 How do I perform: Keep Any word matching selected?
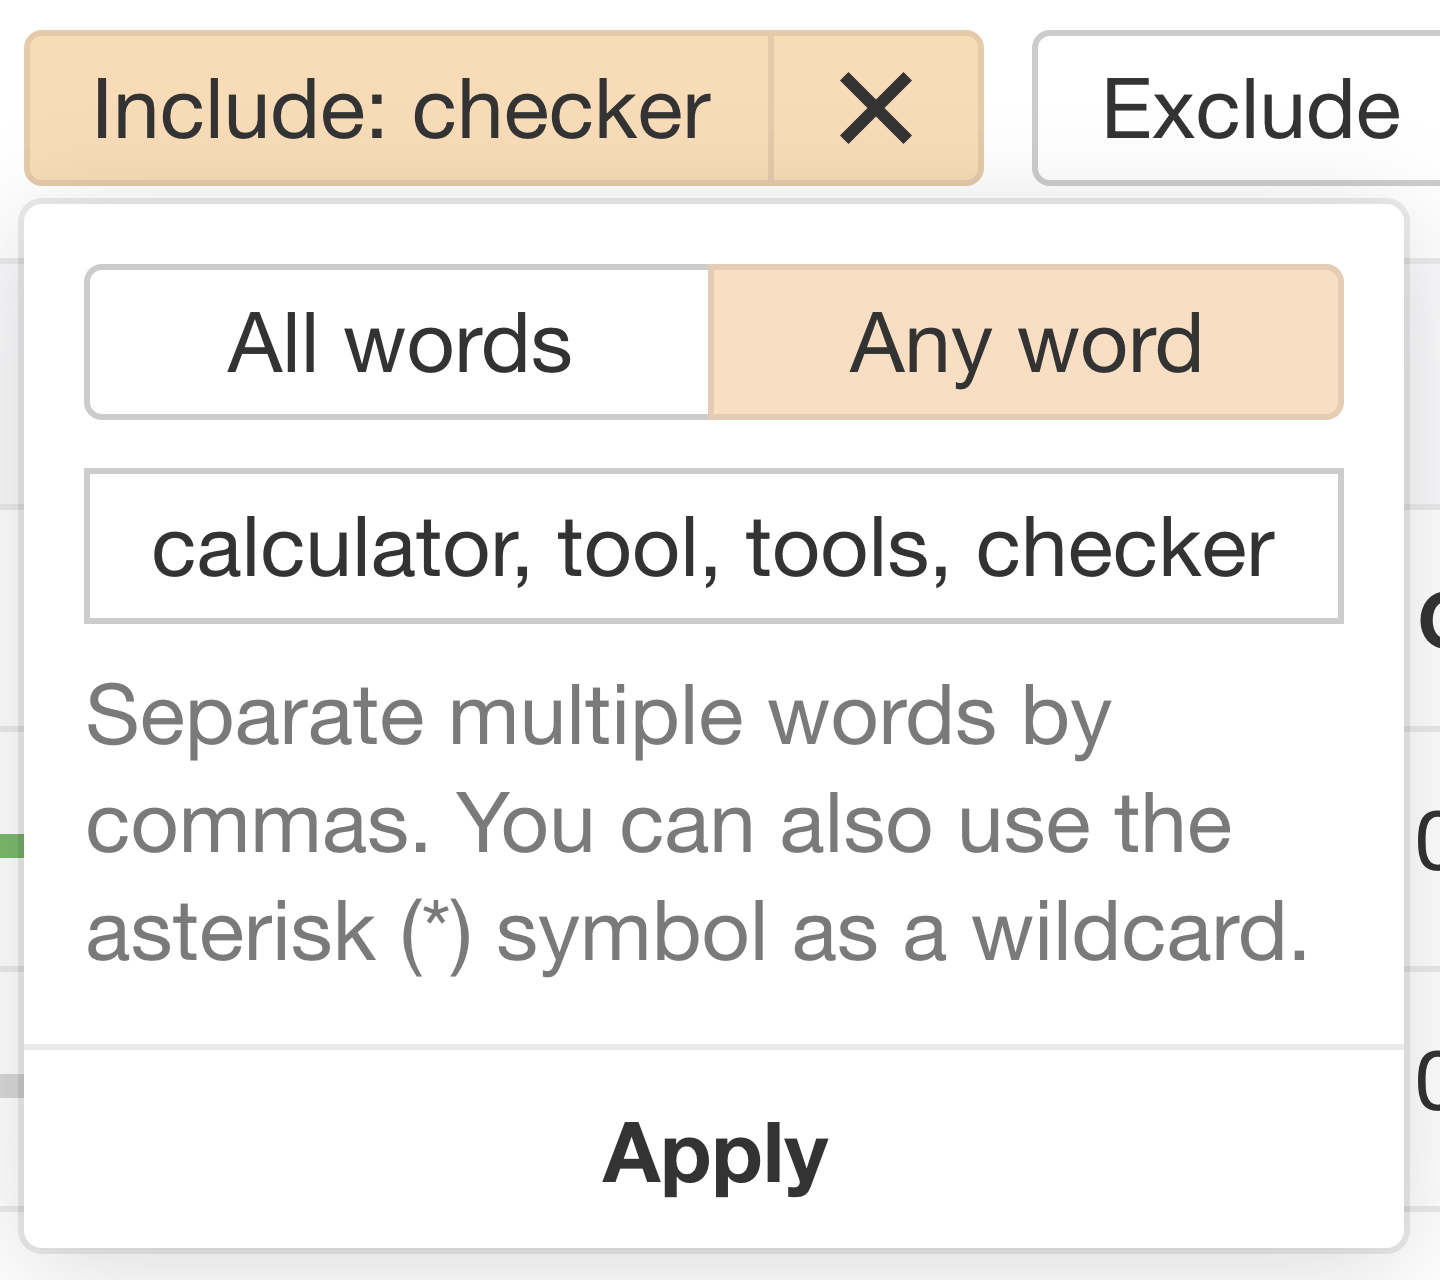click(x=1025, y=343)
